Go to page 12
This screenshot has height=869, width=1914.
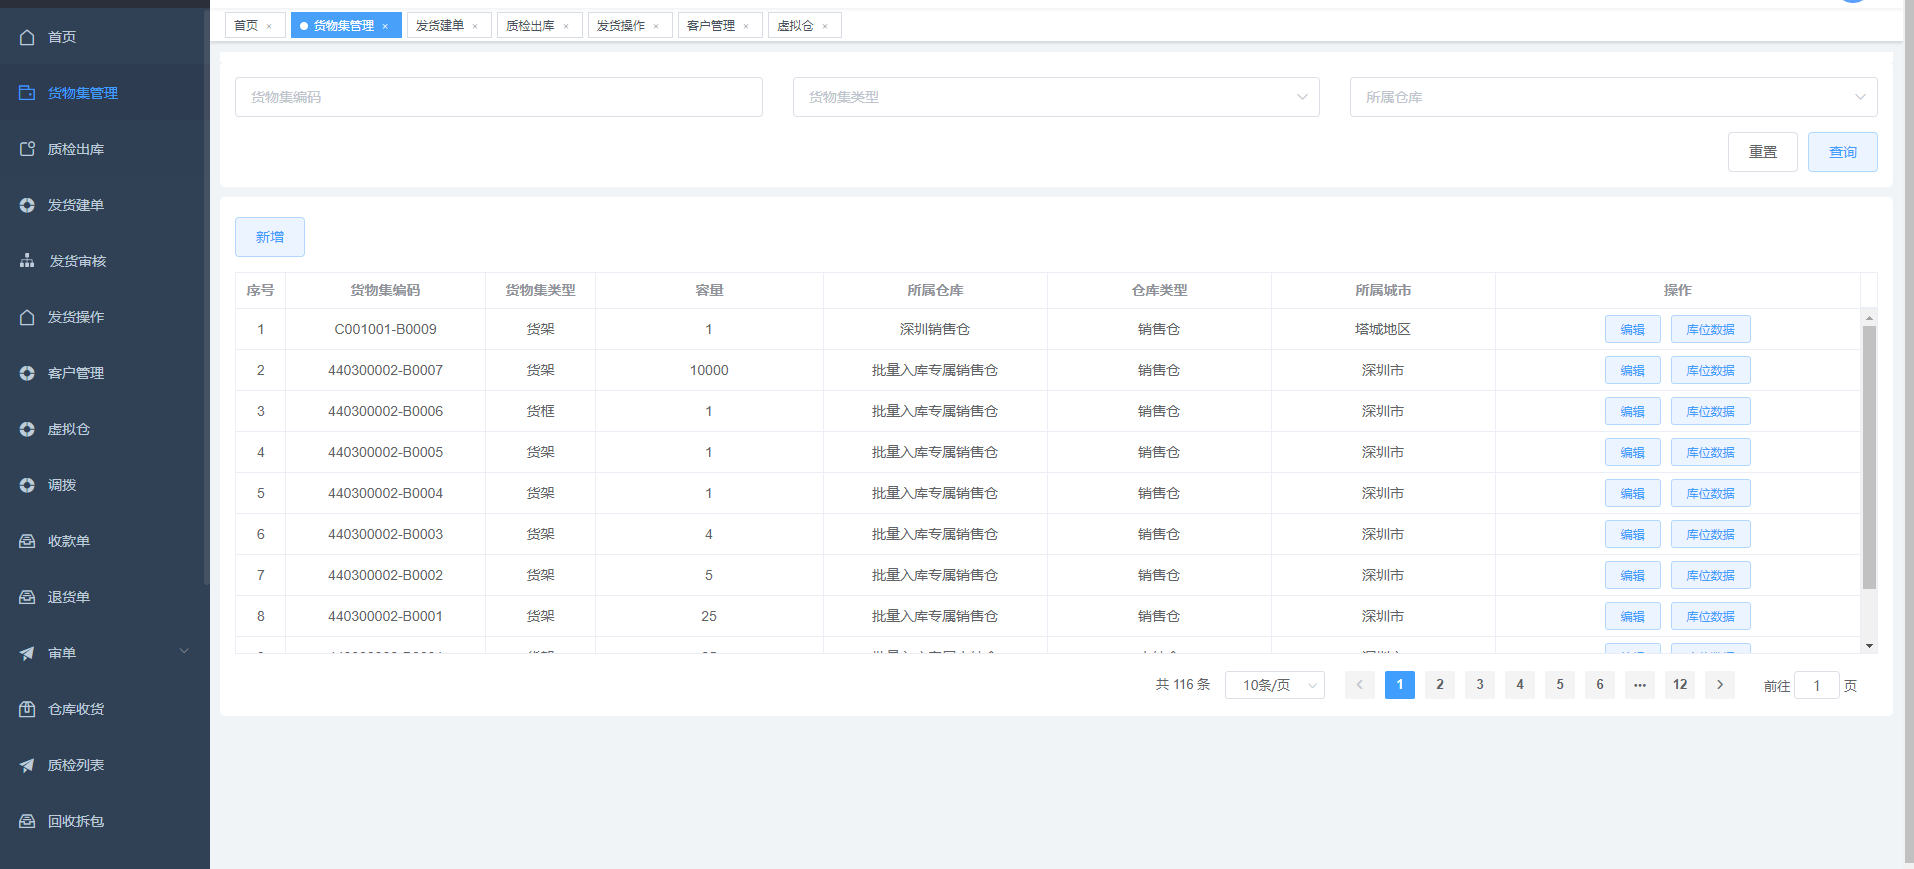[1680, 685]
